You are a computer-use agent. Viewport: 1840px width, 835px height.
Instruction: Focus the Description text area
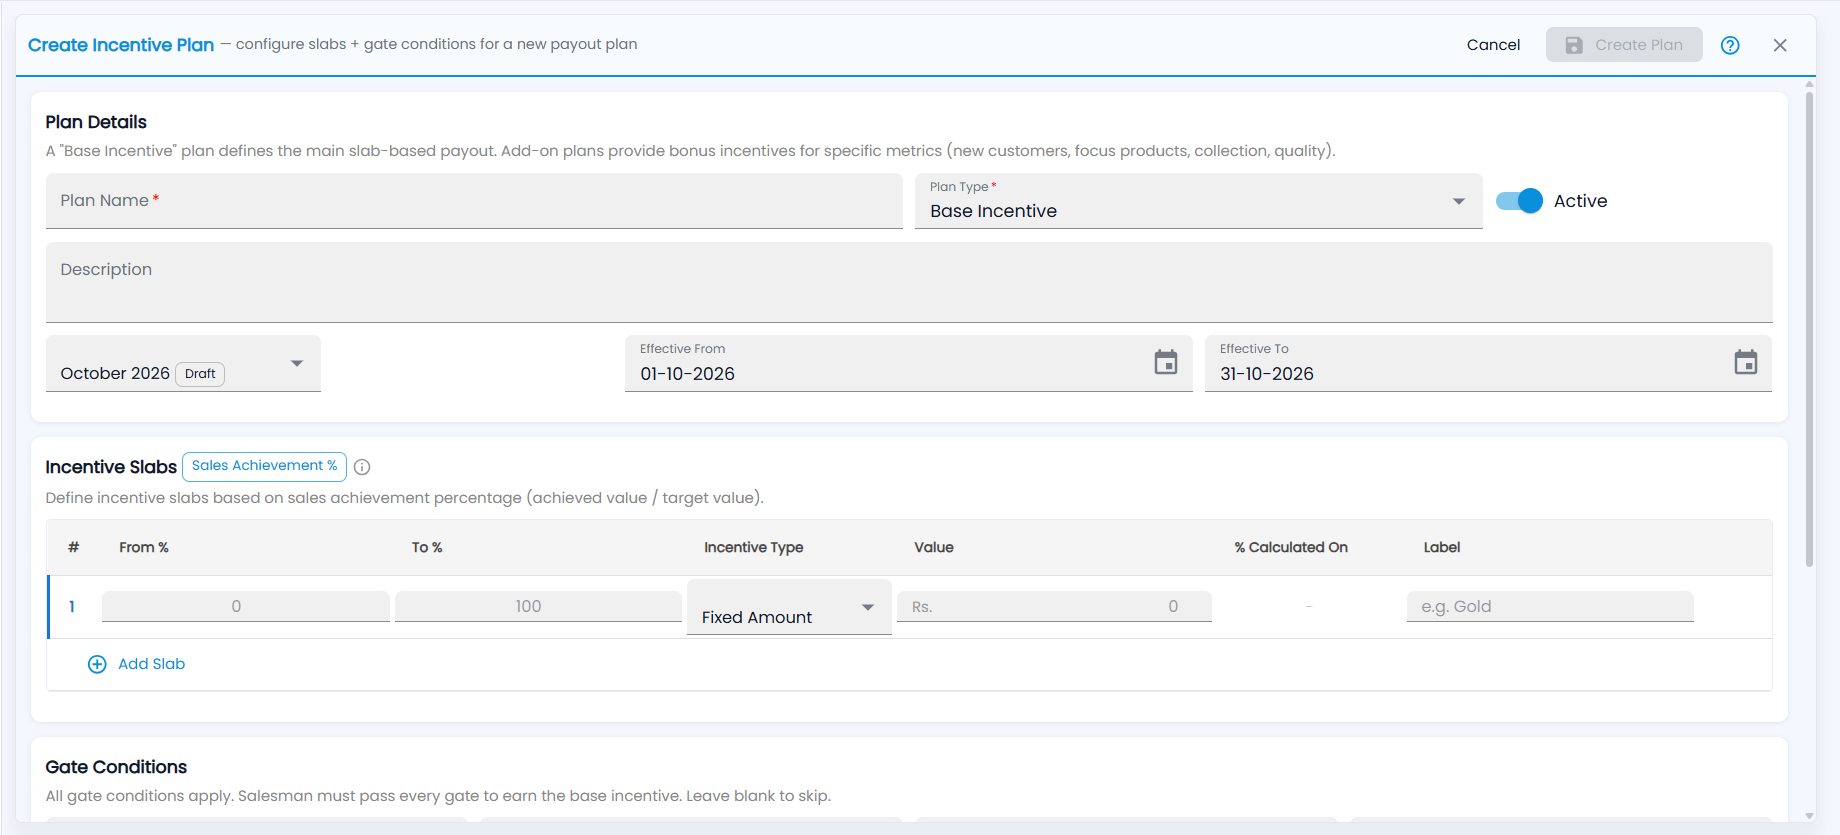click(909, 282)
